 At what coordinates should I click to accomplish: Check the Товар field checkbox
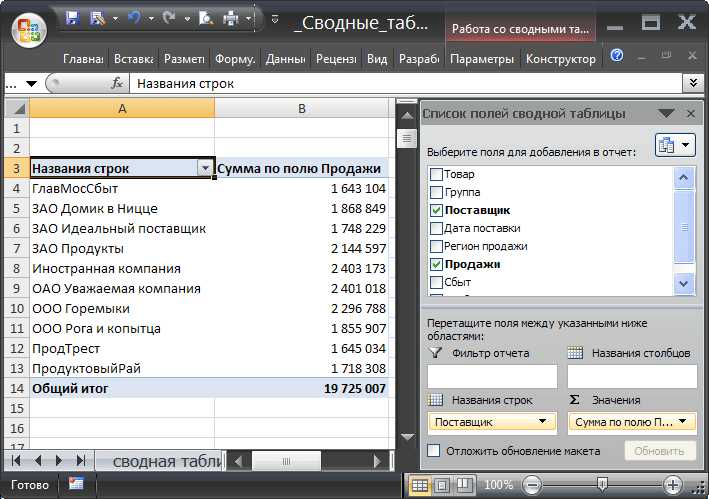[x=436, y=174]
